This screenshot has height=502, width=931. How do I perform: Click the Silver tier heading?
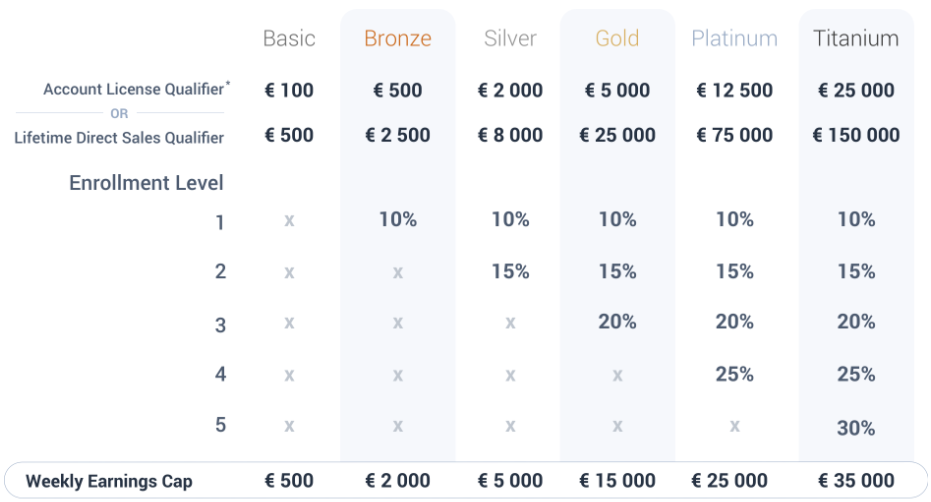510,39
